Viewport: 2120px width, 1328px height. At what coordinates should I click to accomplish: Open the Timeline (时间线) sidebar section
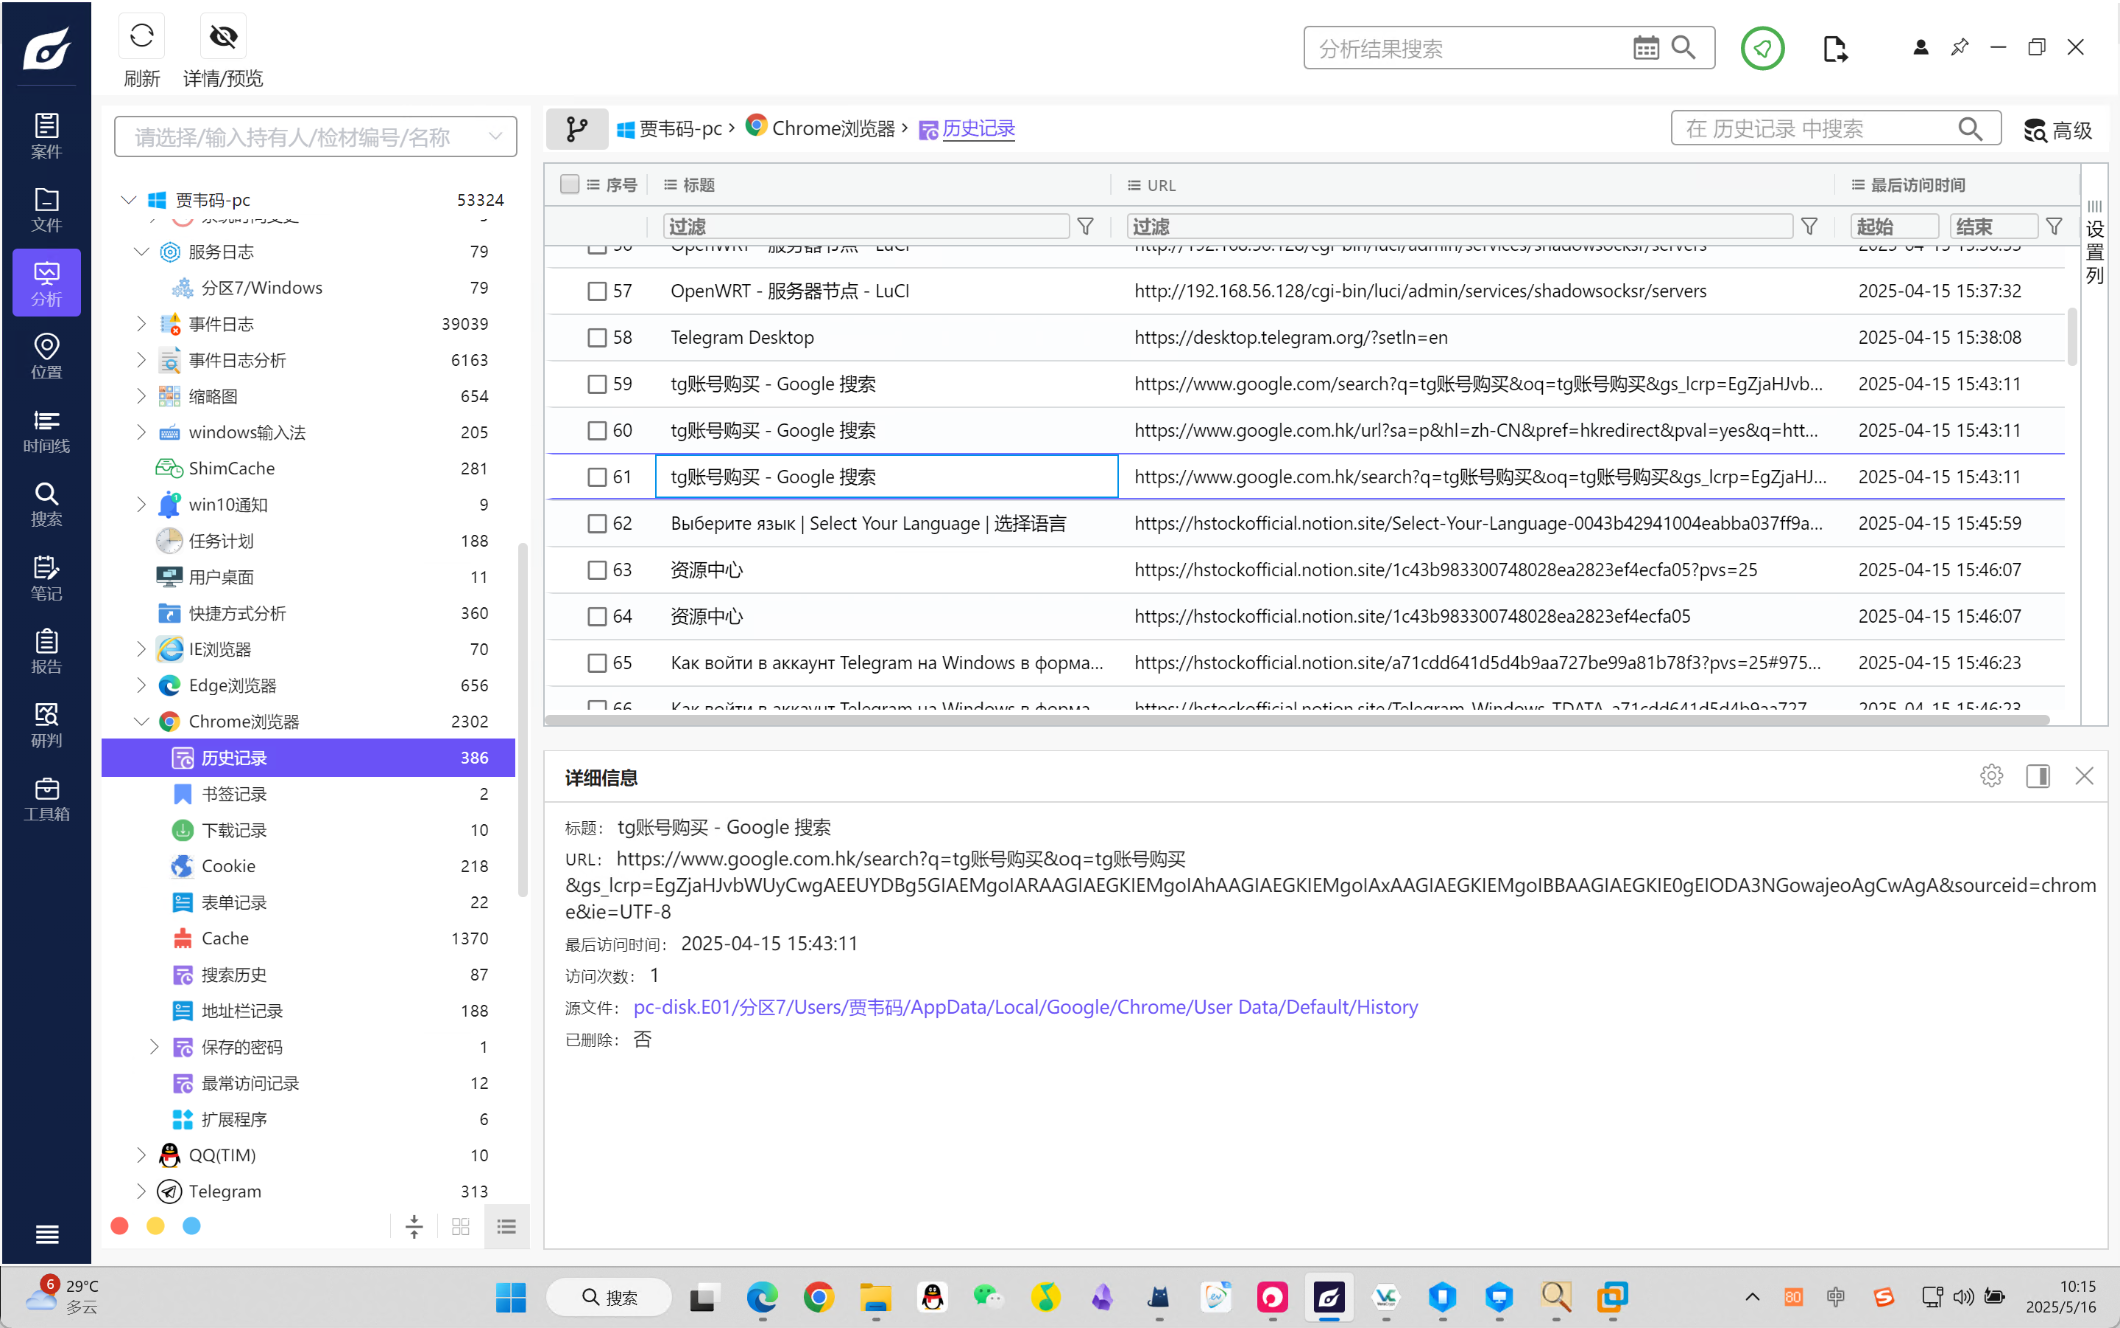click(x=46, y=431)
